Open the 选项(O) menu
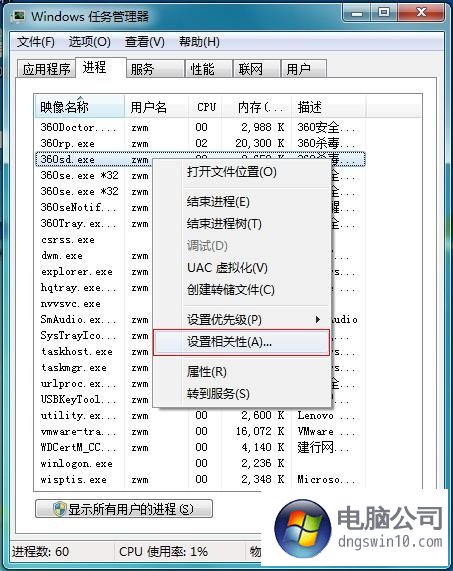453x571 pixels. (x=90, y=42)
